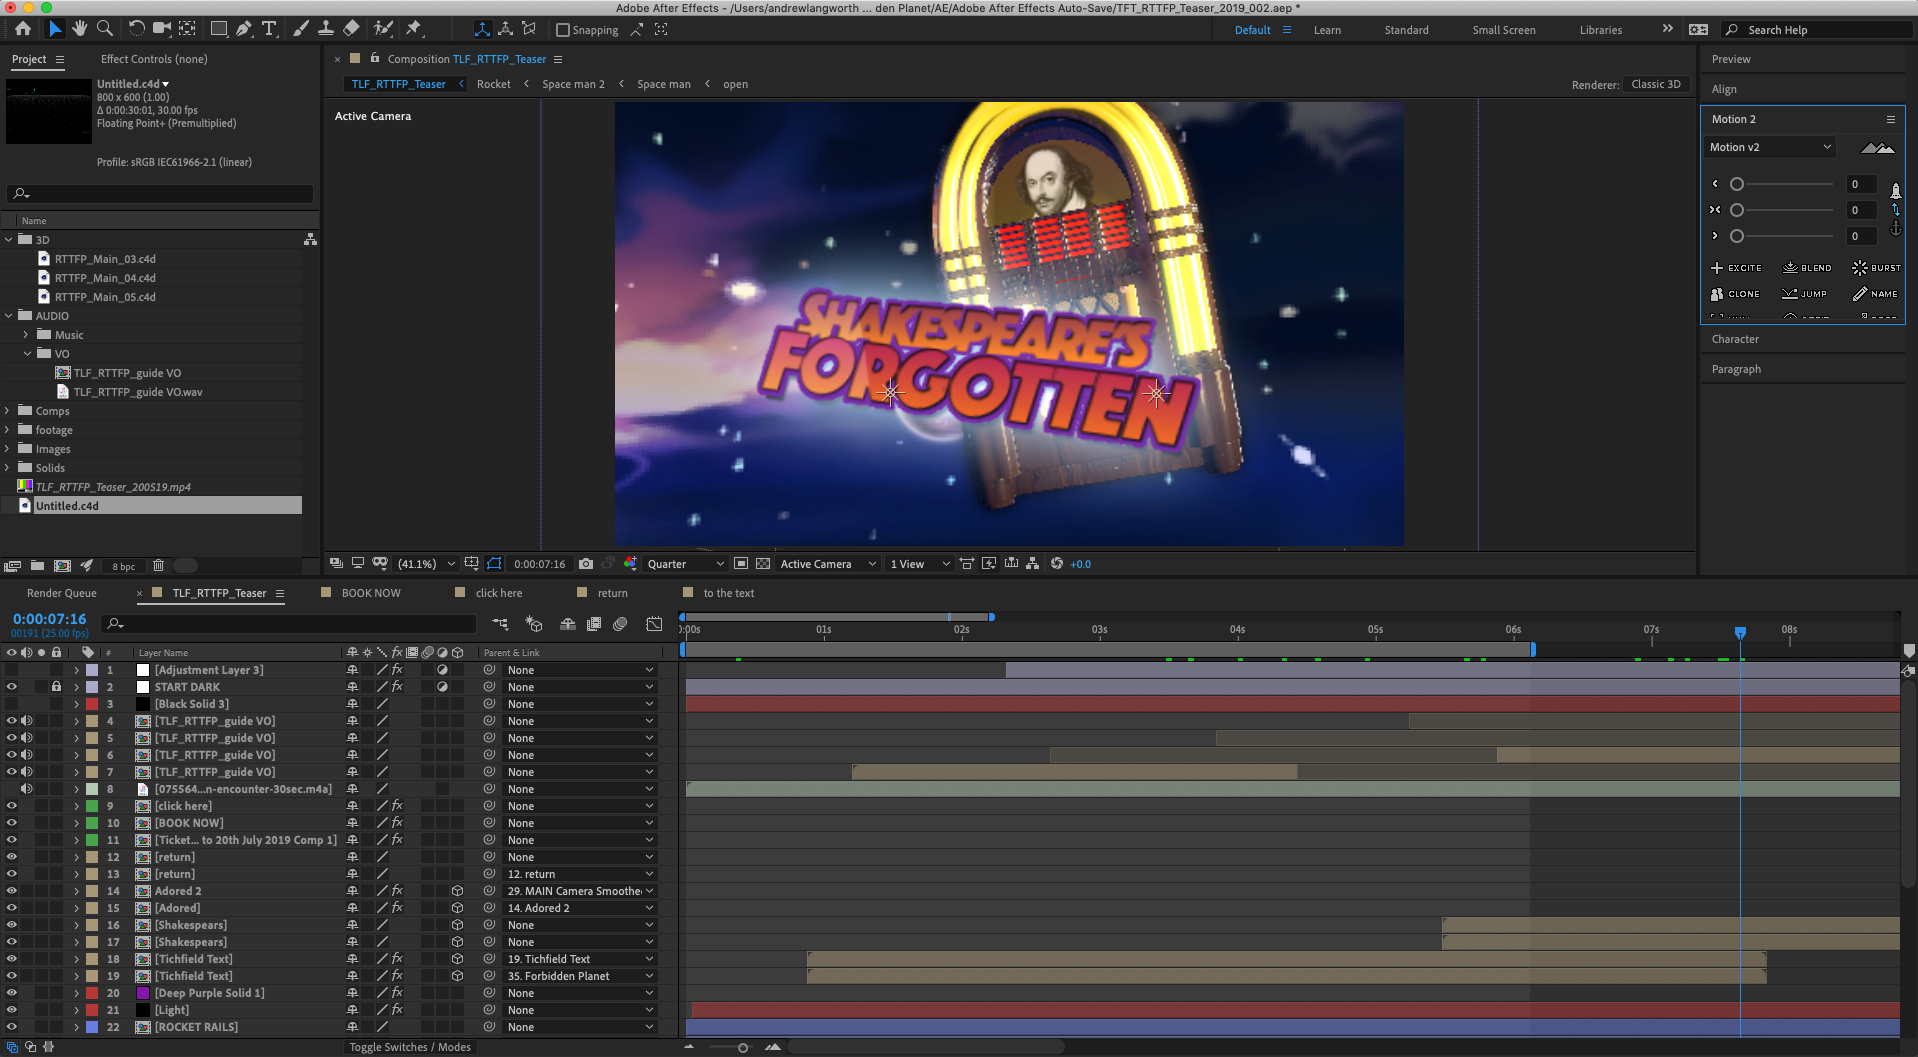Open the Active Camera view dropdown

tap(828, 564)
